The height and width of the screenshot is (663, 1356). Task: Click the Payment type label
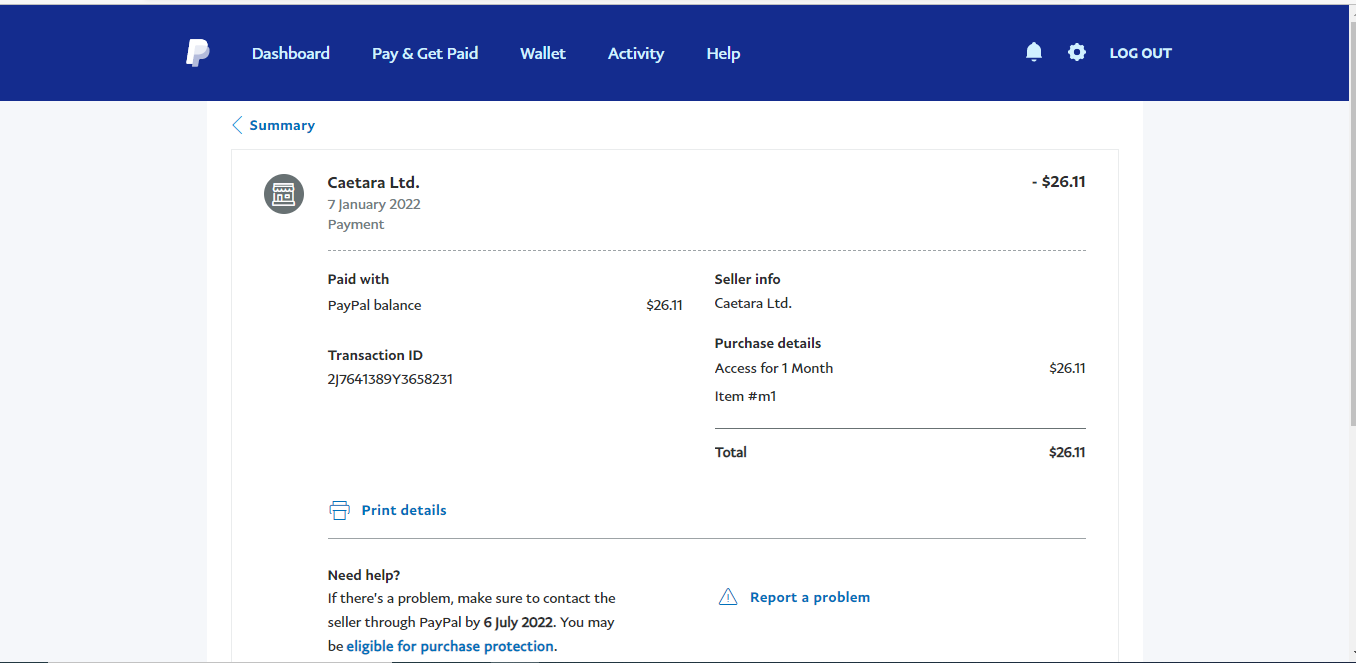tap(356, 224)
